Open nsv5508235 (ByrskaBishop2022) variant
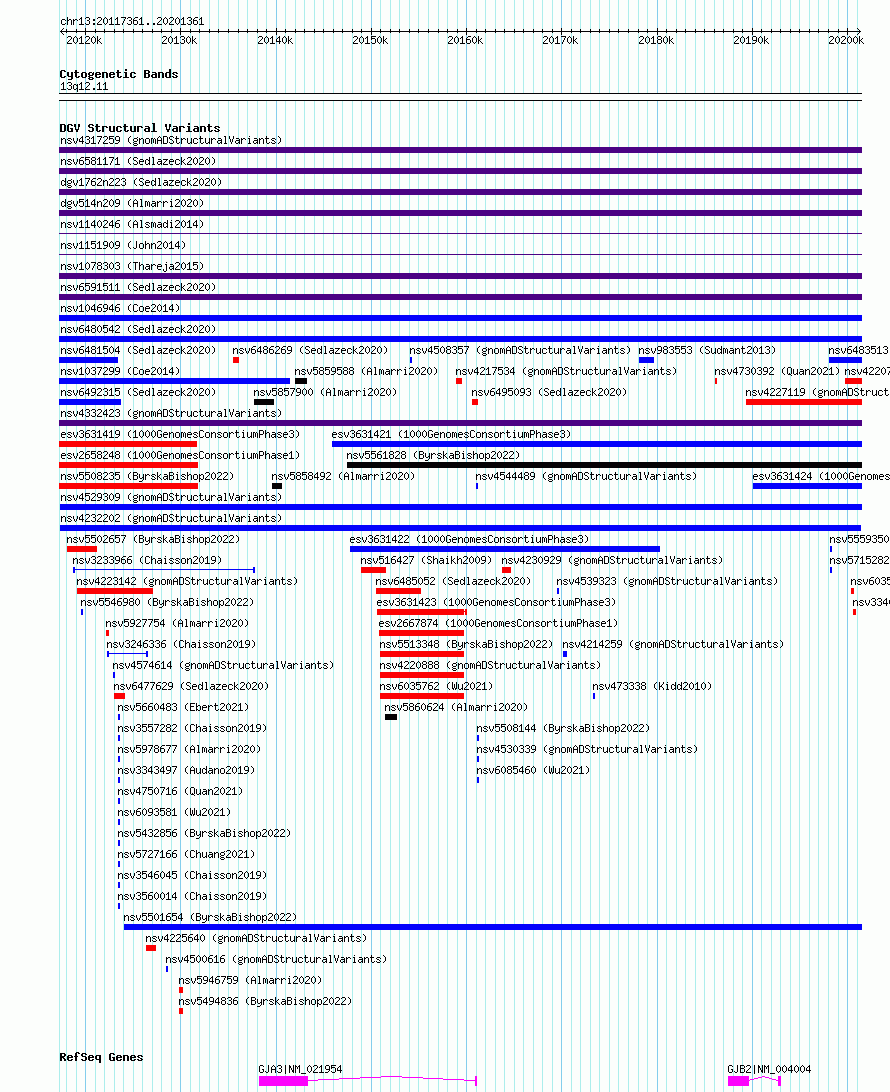890x1092 pixels. [x=147, y=476]
